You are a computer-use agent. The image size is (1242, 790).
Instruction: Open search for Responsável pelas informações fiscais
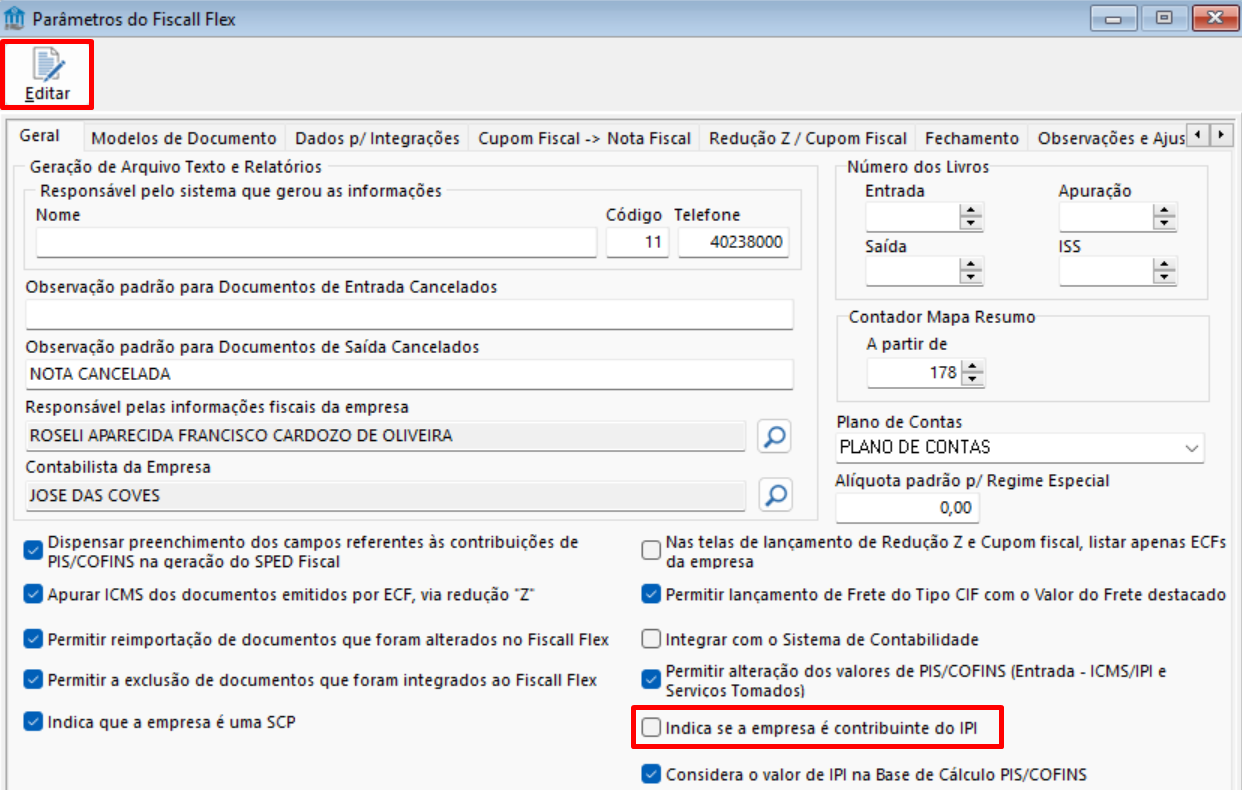click(x=775, y=435)
